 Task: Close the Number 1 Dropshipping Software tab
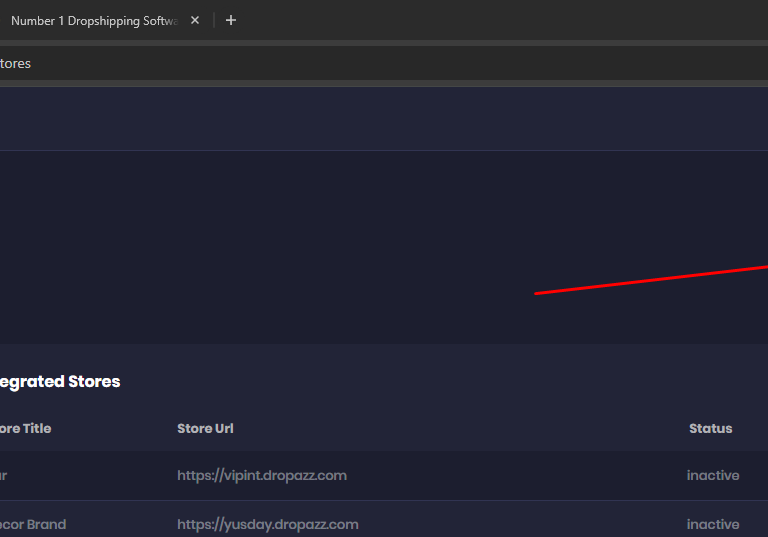[195, 20]
